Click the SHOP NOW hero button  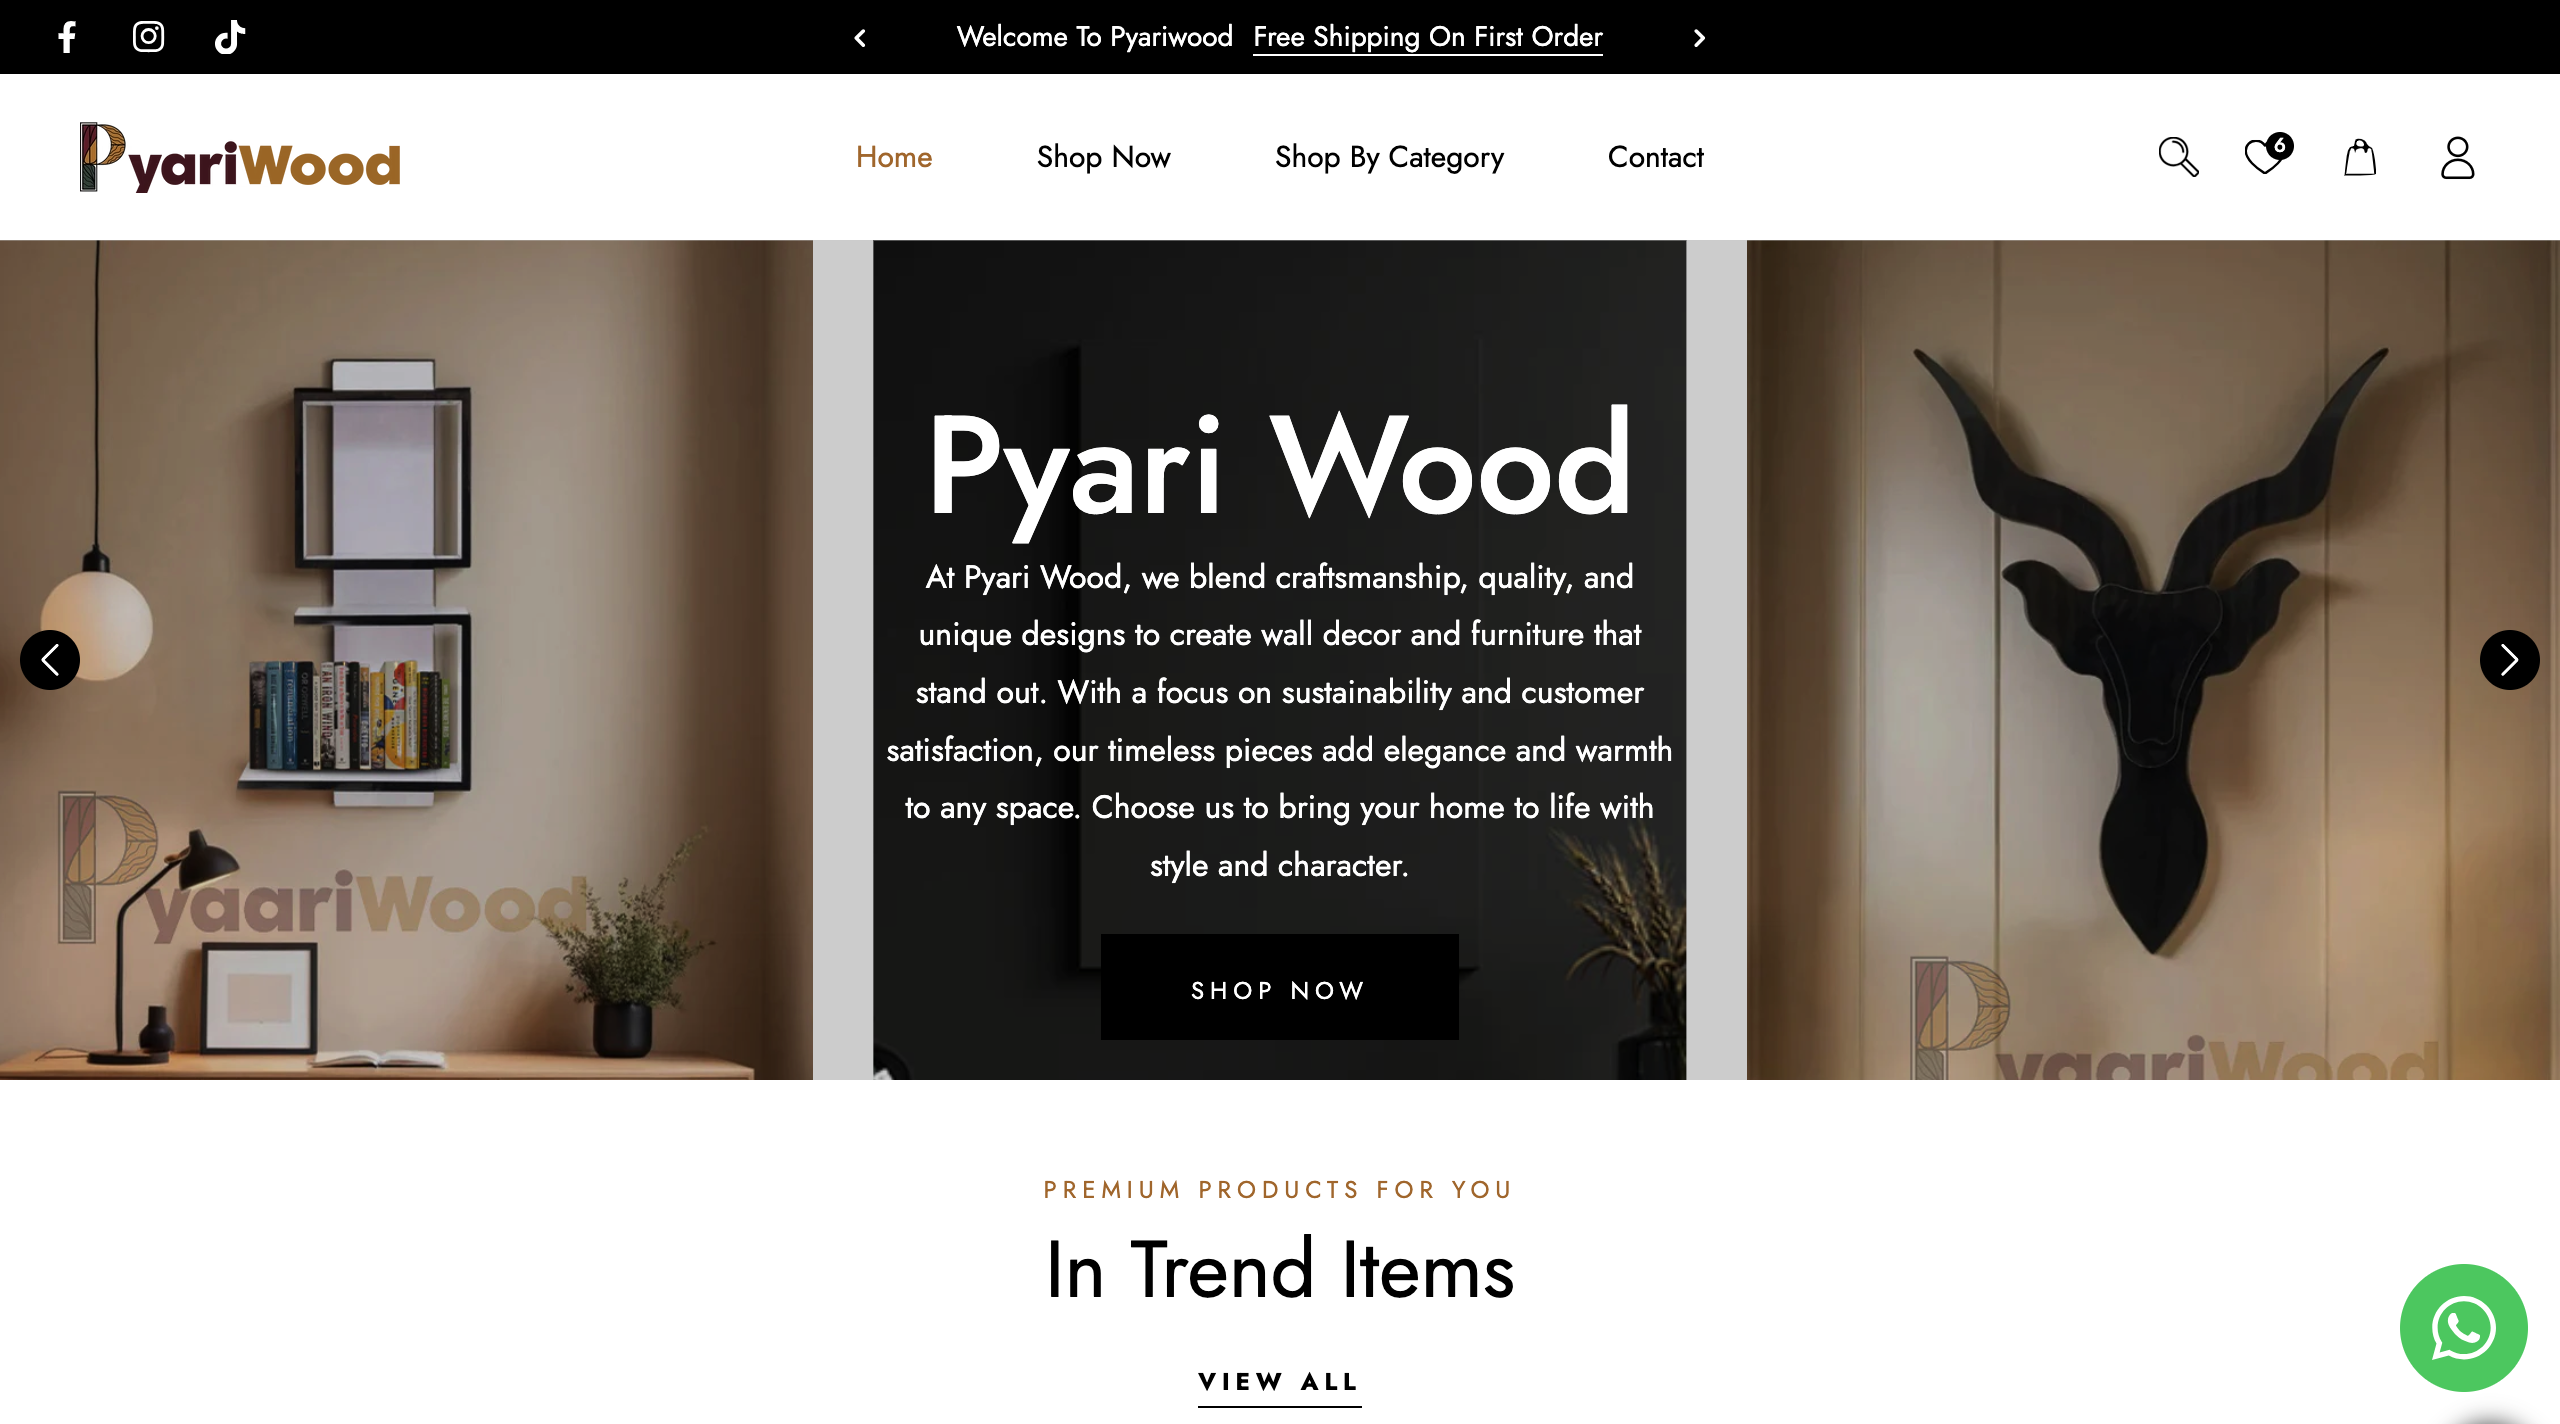tap(1279, 987)
